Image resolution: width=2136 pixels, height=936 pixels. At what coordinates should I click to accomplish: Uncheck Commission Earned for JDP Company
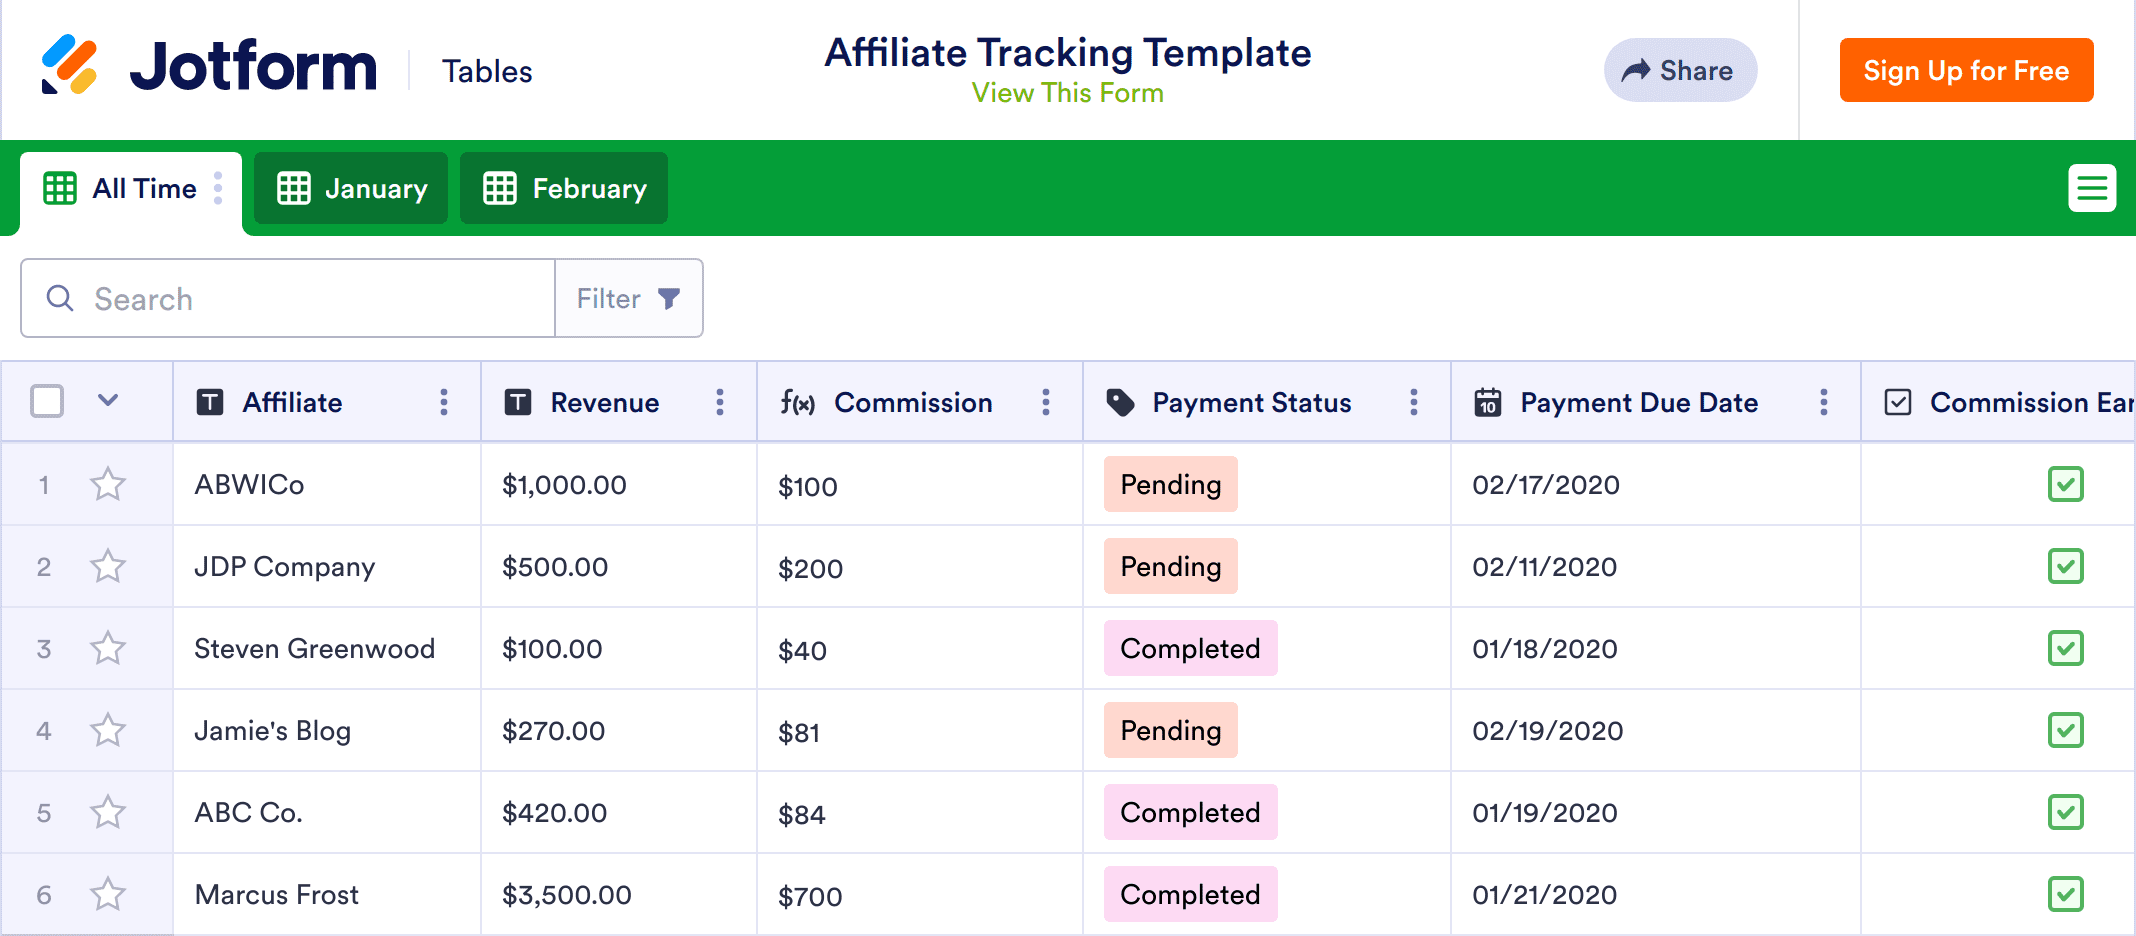click(2065, 567)
